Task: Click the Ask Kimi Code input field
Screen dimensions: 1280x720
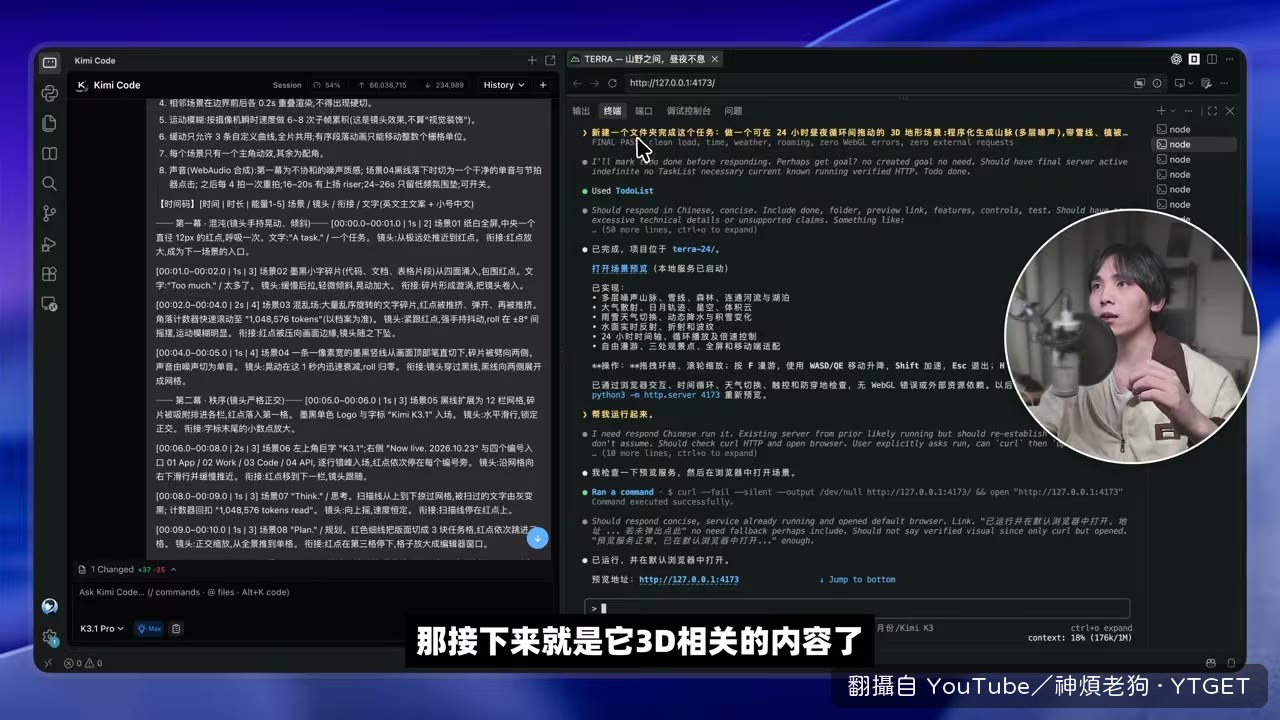Action: tap(310, 593)
